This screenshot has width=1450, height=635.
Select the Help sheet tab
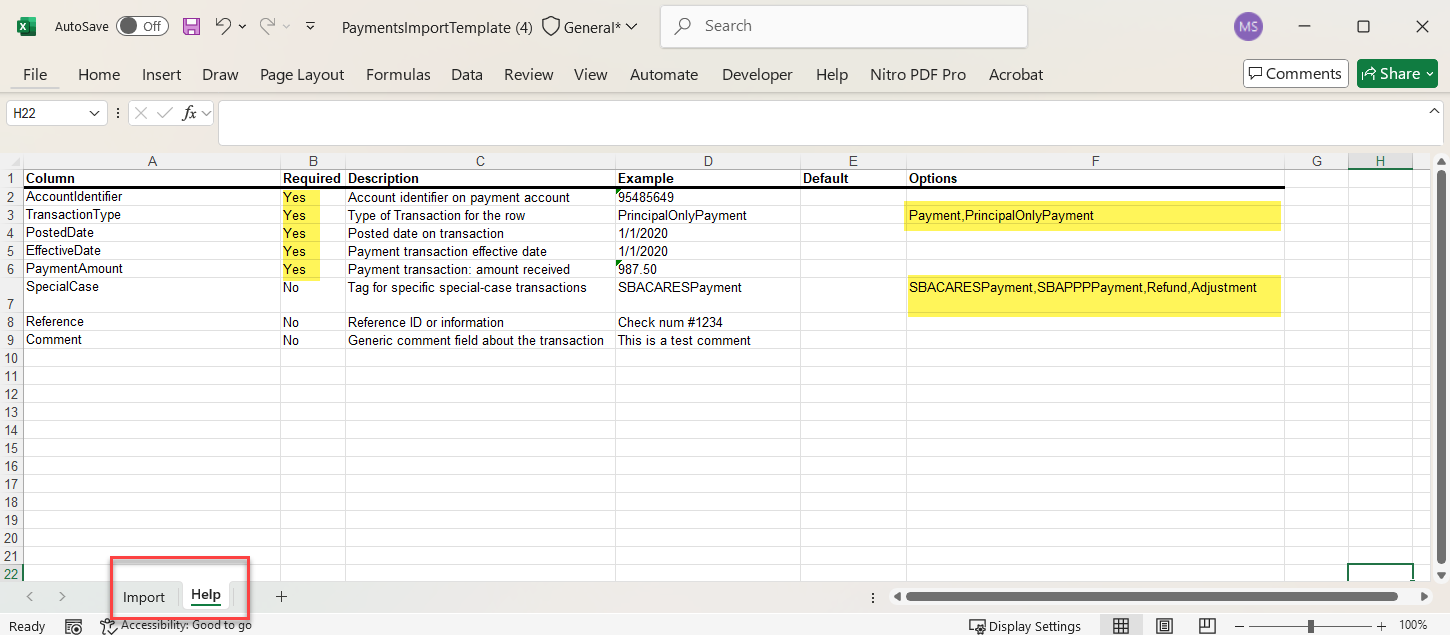[x=206, y=595]
